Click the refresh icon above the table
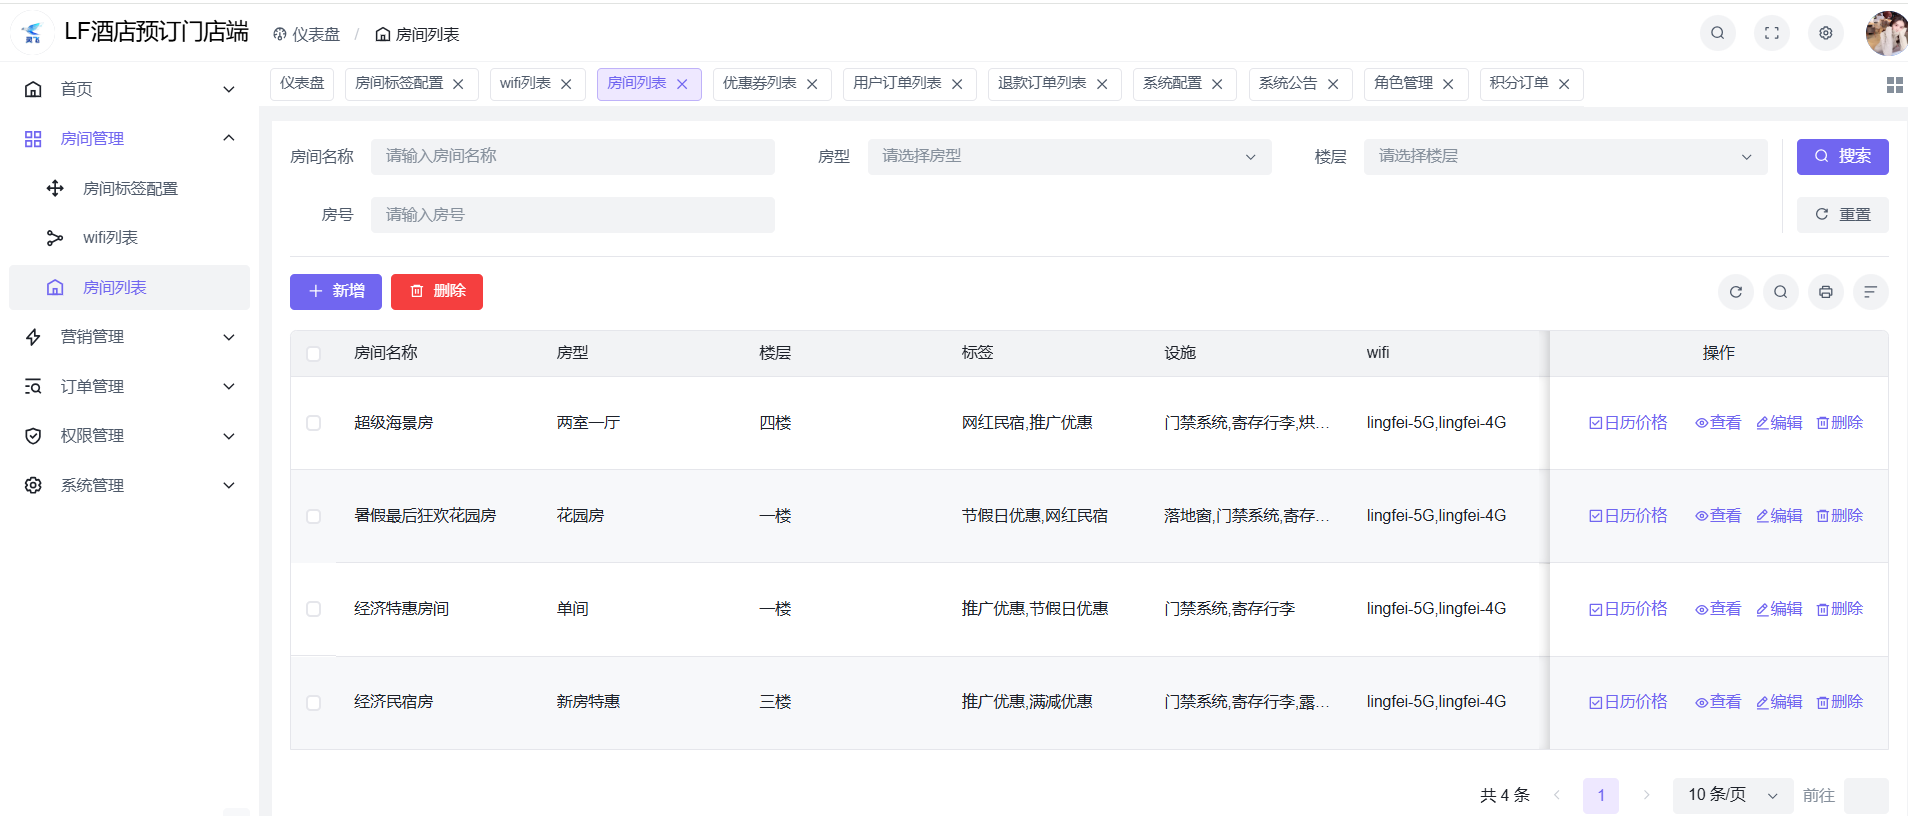The height and width of the screenshot is (816, 1908). [1736, 292]
